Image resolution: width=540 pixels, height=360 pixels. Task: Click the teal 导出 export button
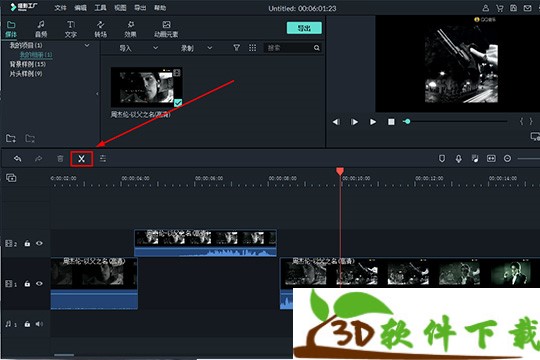pos(304,28)
